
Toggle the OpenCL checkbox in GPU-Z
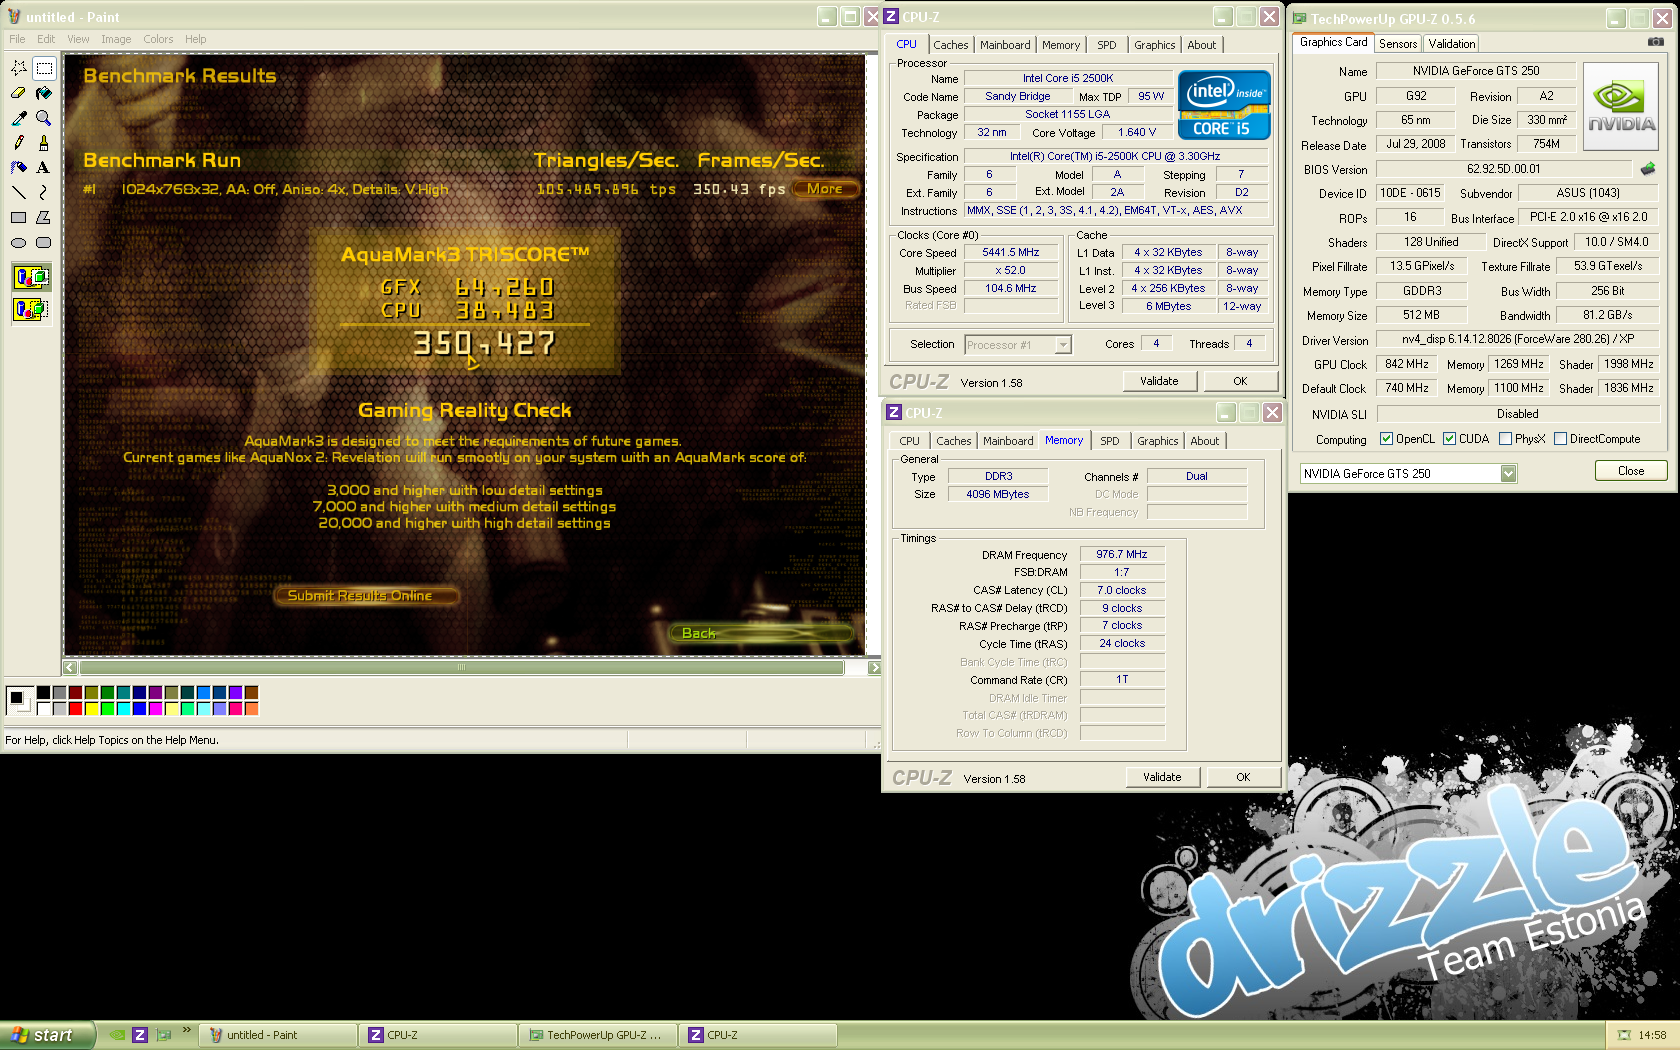click(x=1386, y=439)
